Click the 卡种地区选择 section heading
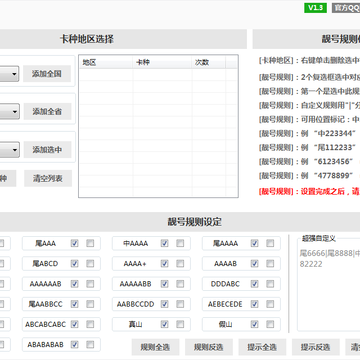This screenshot has width=360, height=360. click(87, 39)
